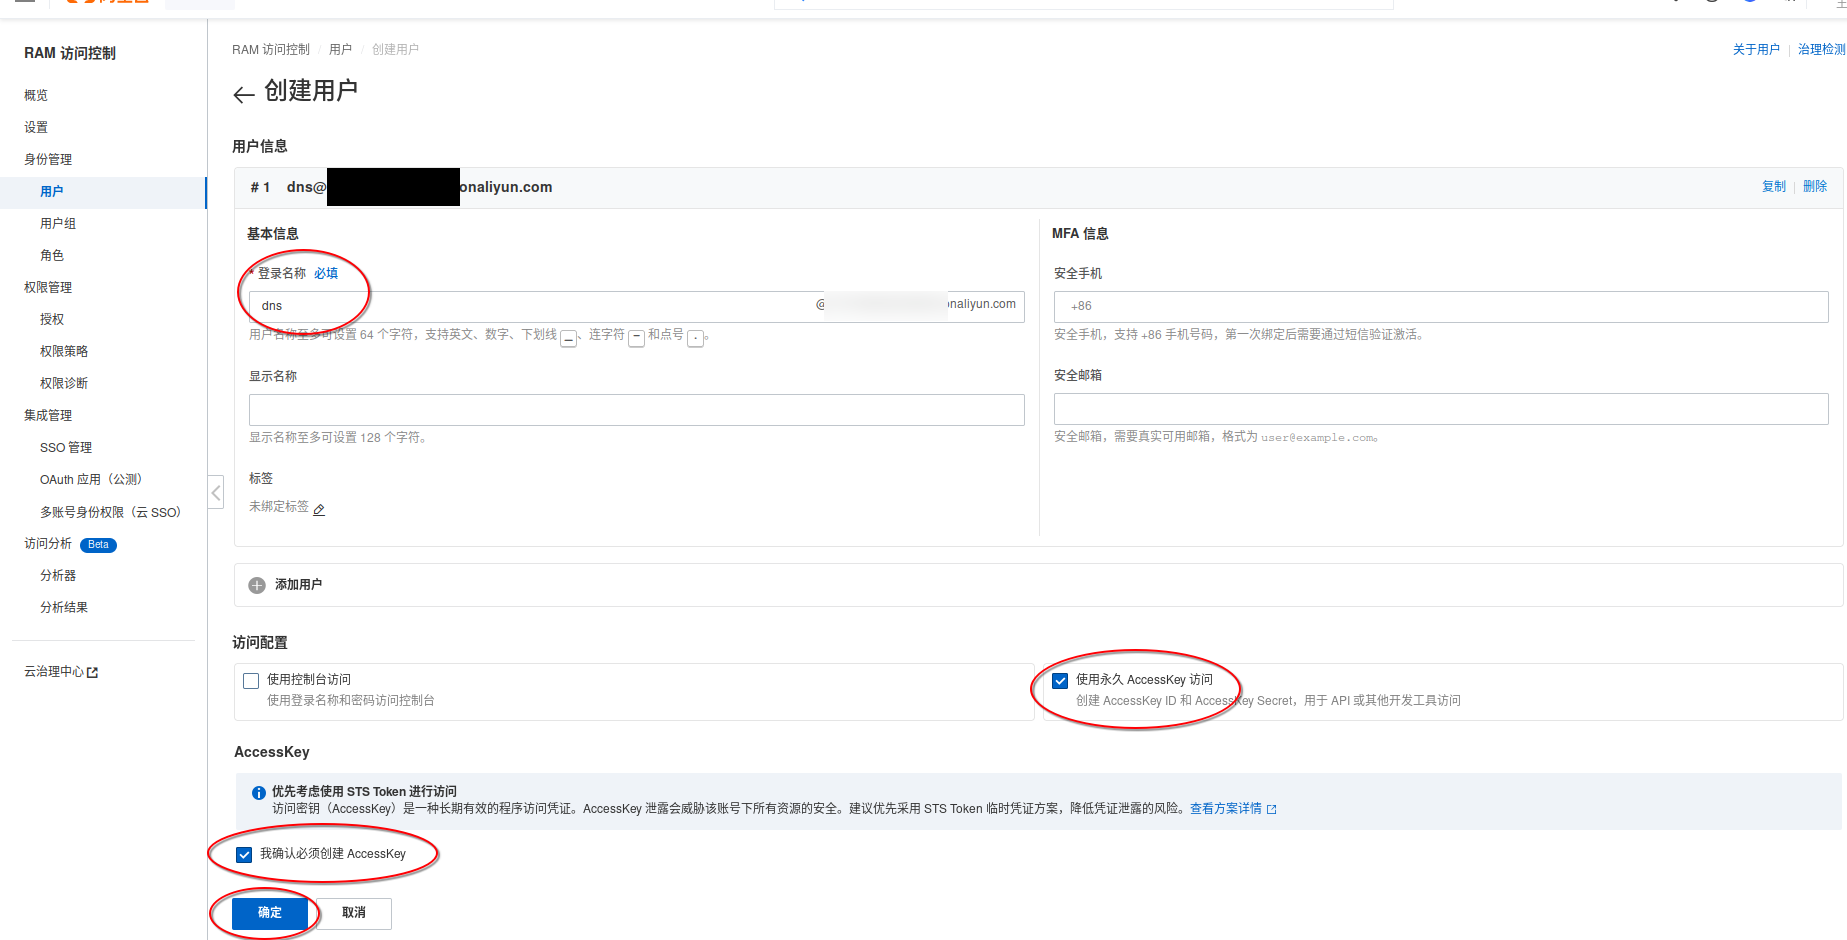Click the 删除 link for user #1

1814,187
